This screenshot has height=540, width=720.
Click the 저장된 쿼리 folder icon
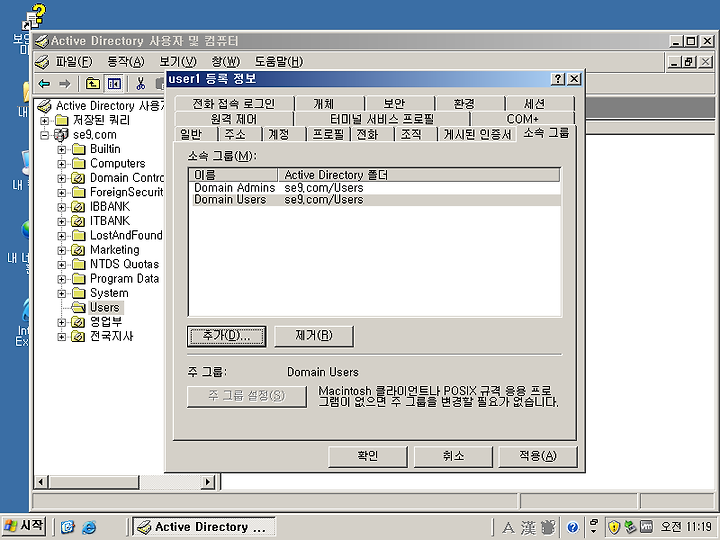click(62, 120)
